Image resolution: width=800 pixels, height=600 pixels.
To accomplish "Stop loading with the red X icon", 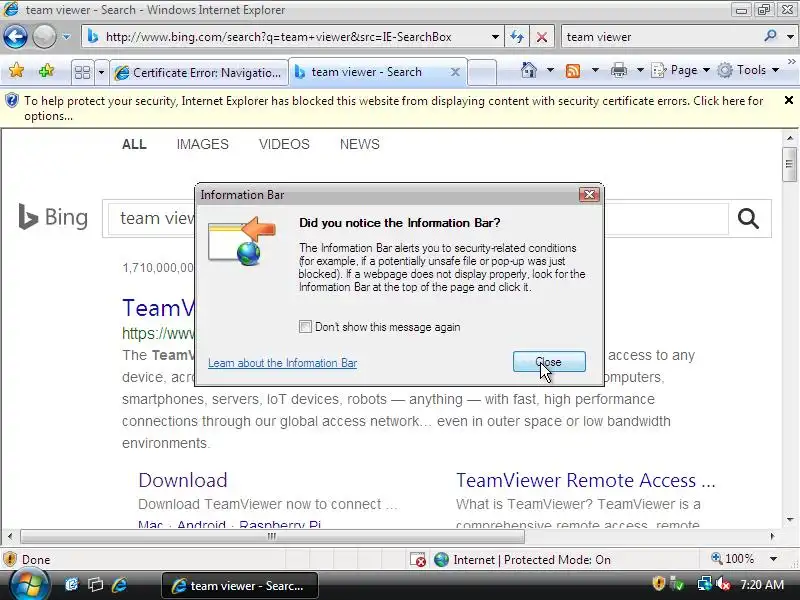I will [x=542, y=37].
